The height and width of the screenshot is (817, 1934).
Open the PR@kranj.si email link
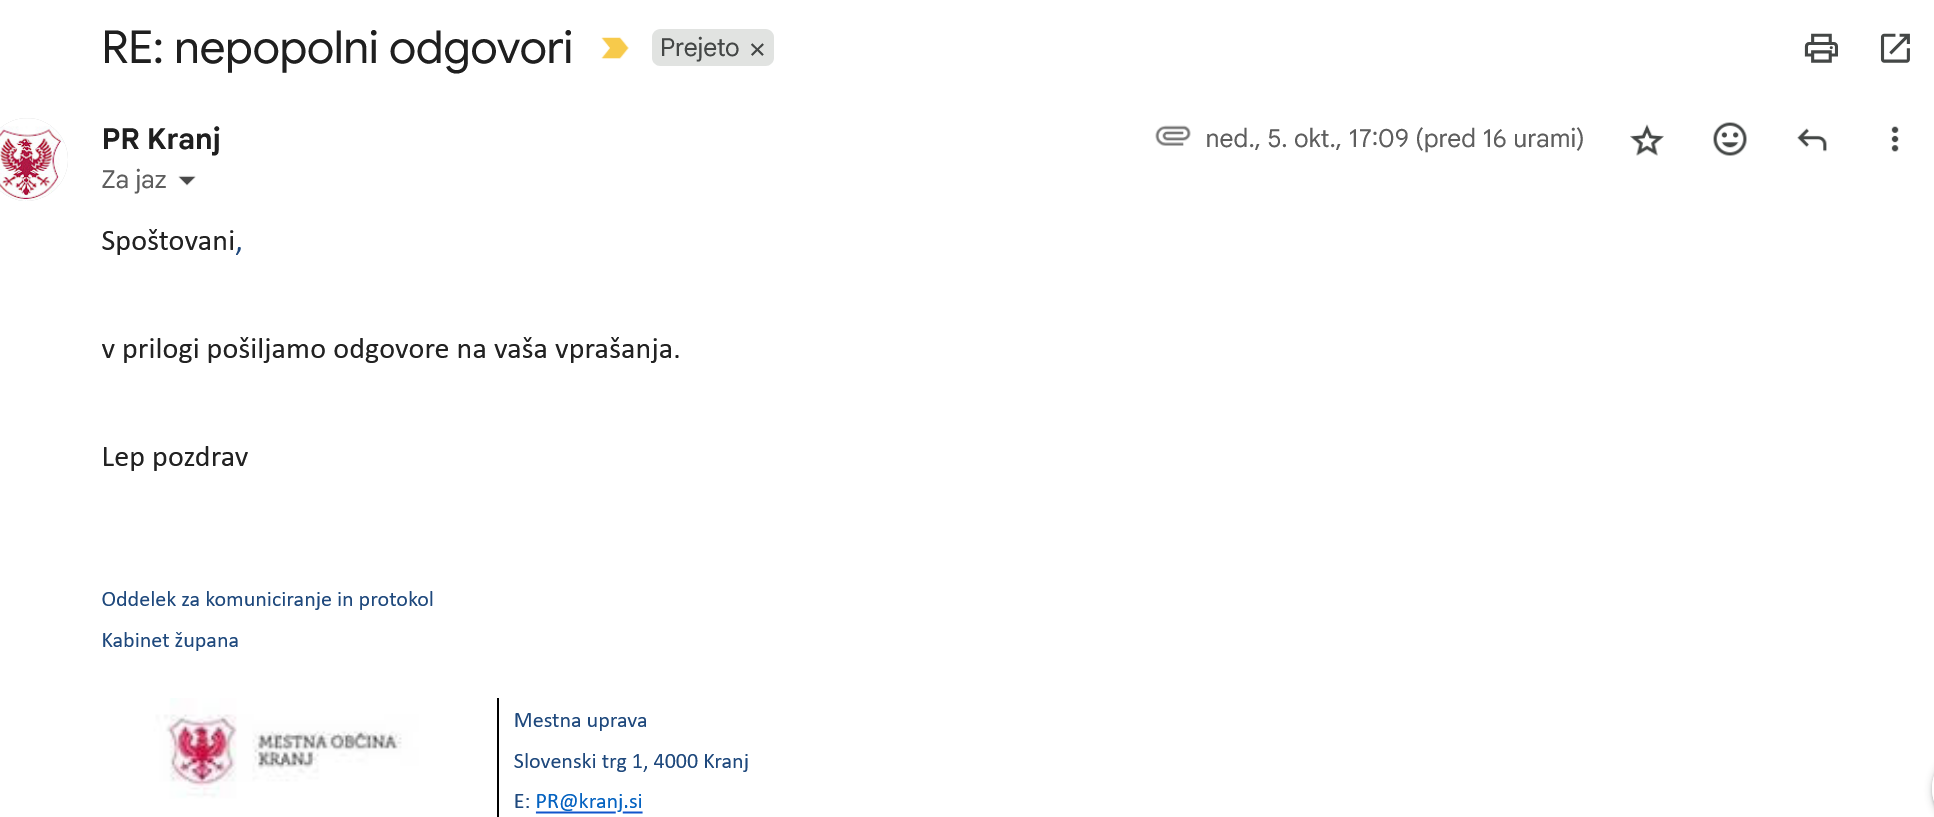[x=588, y=801]
